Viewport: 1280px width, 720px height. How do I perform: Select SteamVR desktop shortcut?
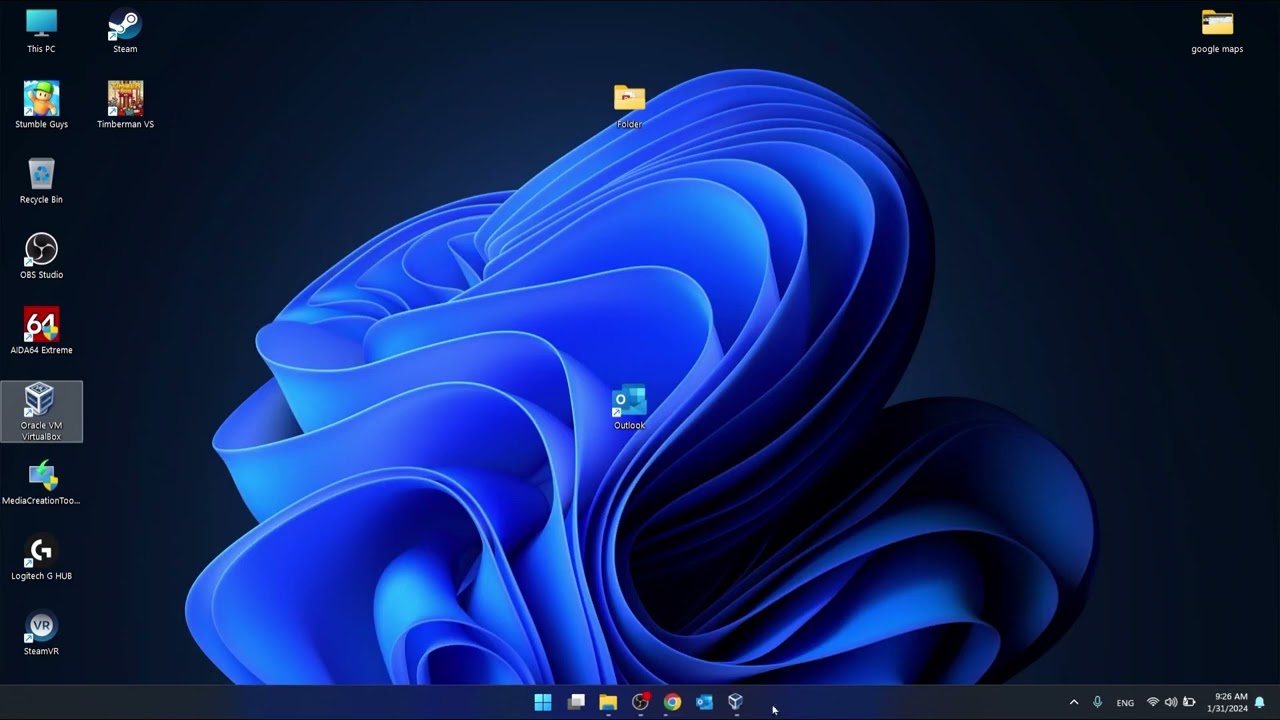tap(41, 632)
